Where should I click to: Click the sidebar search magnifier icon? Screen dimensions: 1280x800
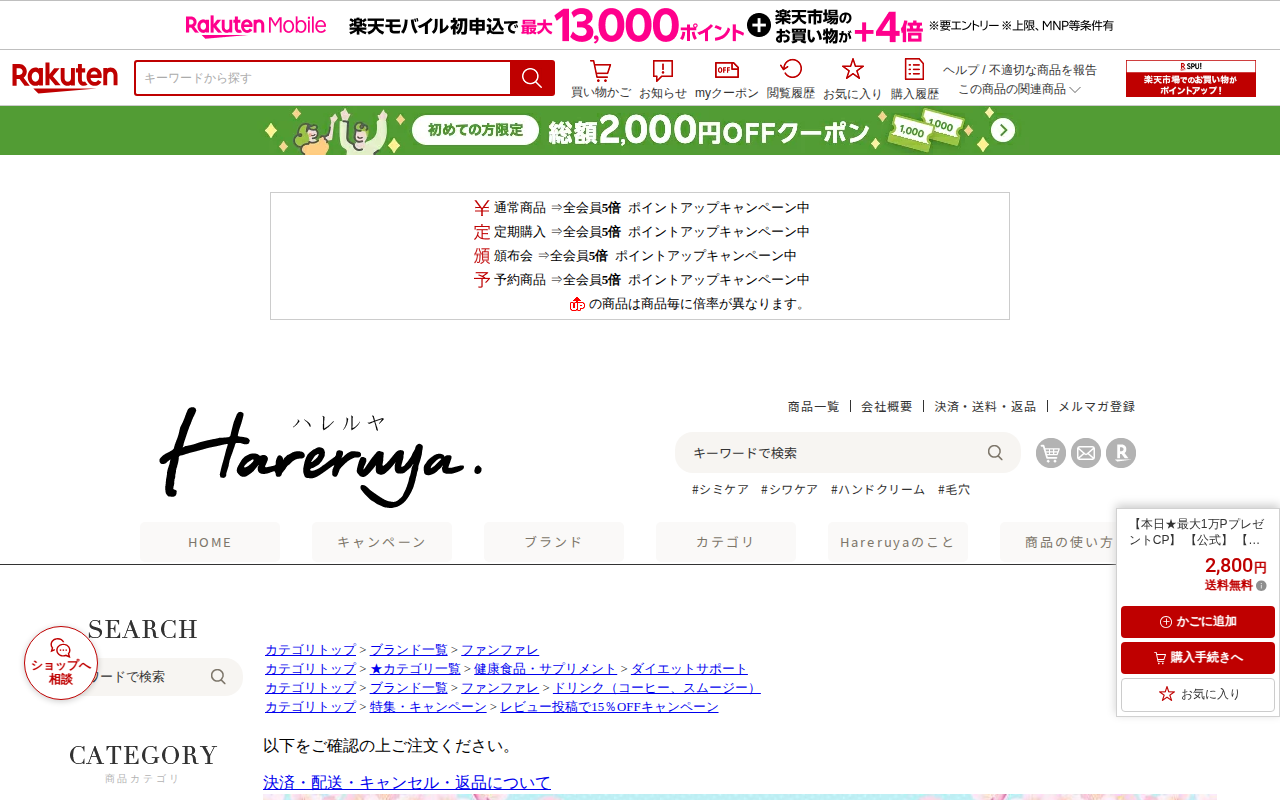(218, 677)
